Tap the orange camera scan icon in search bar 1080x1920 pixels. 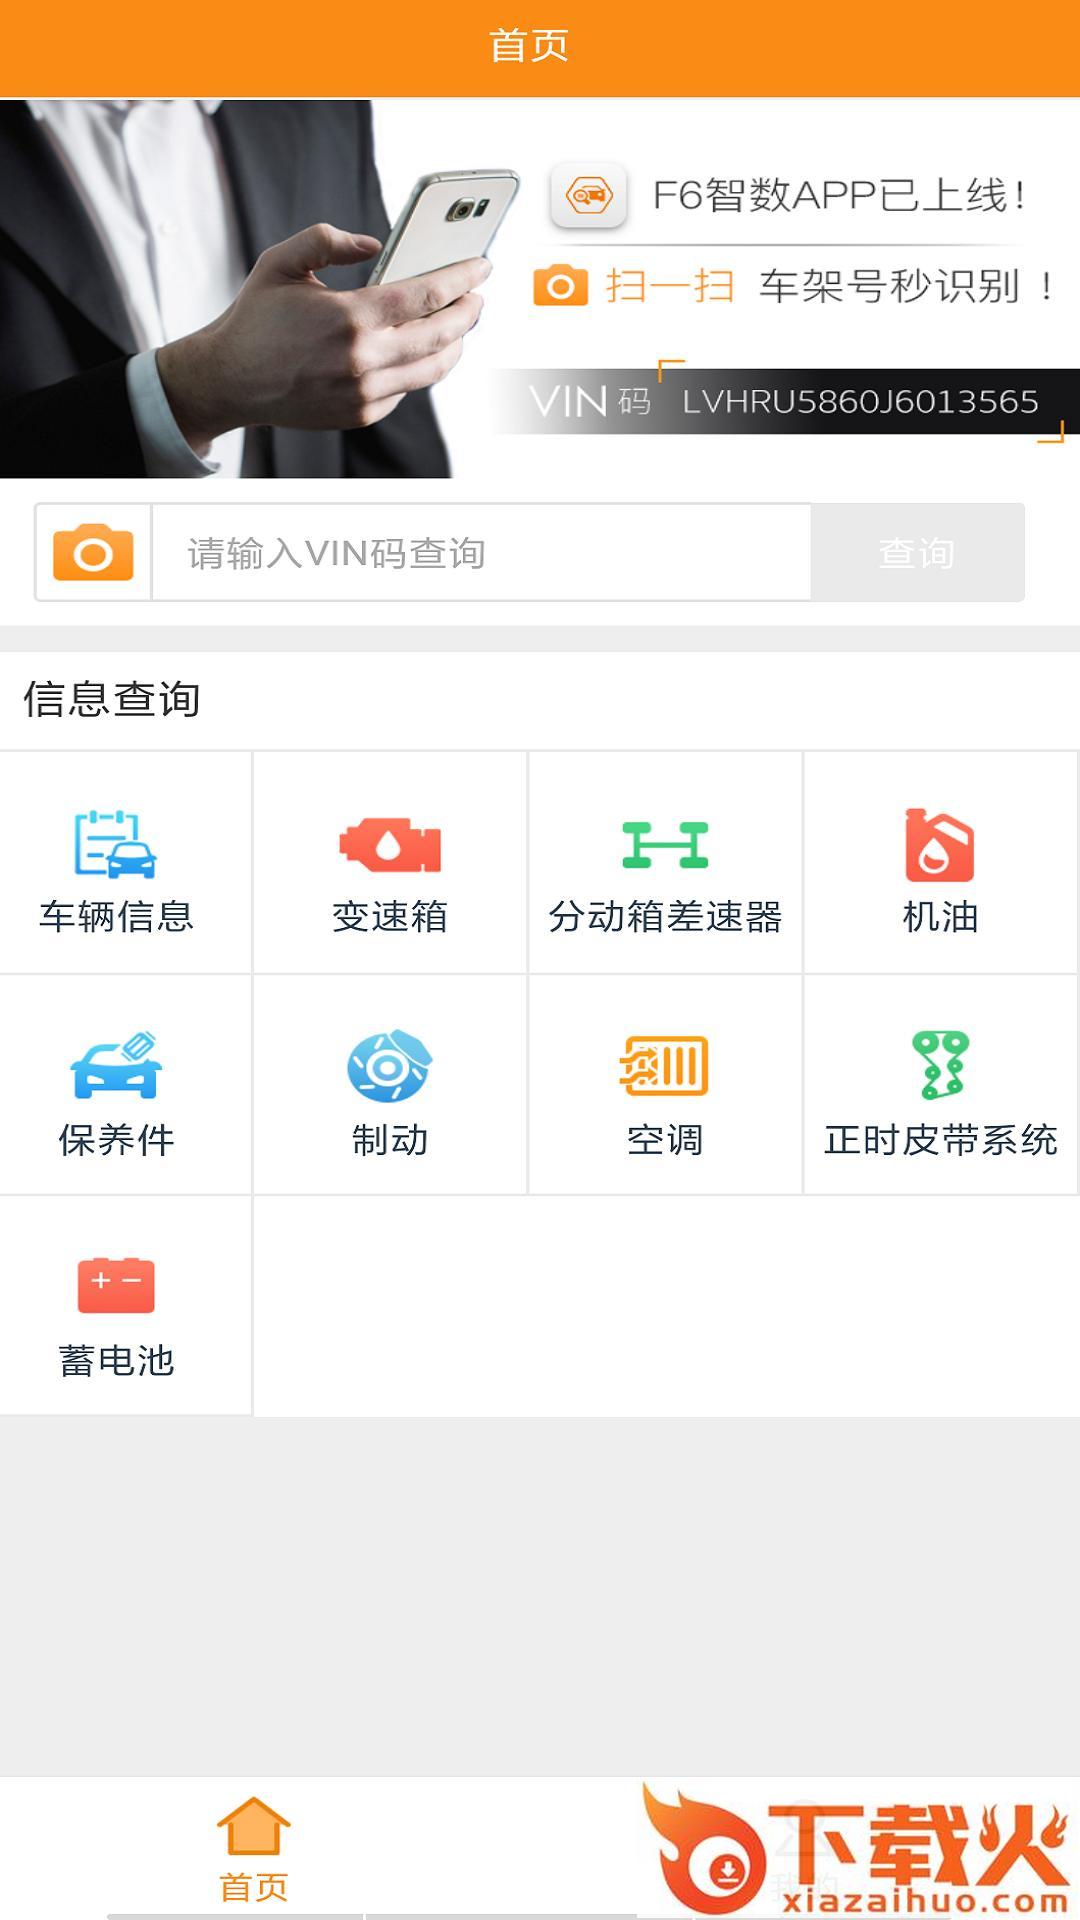tap(93, 552)
